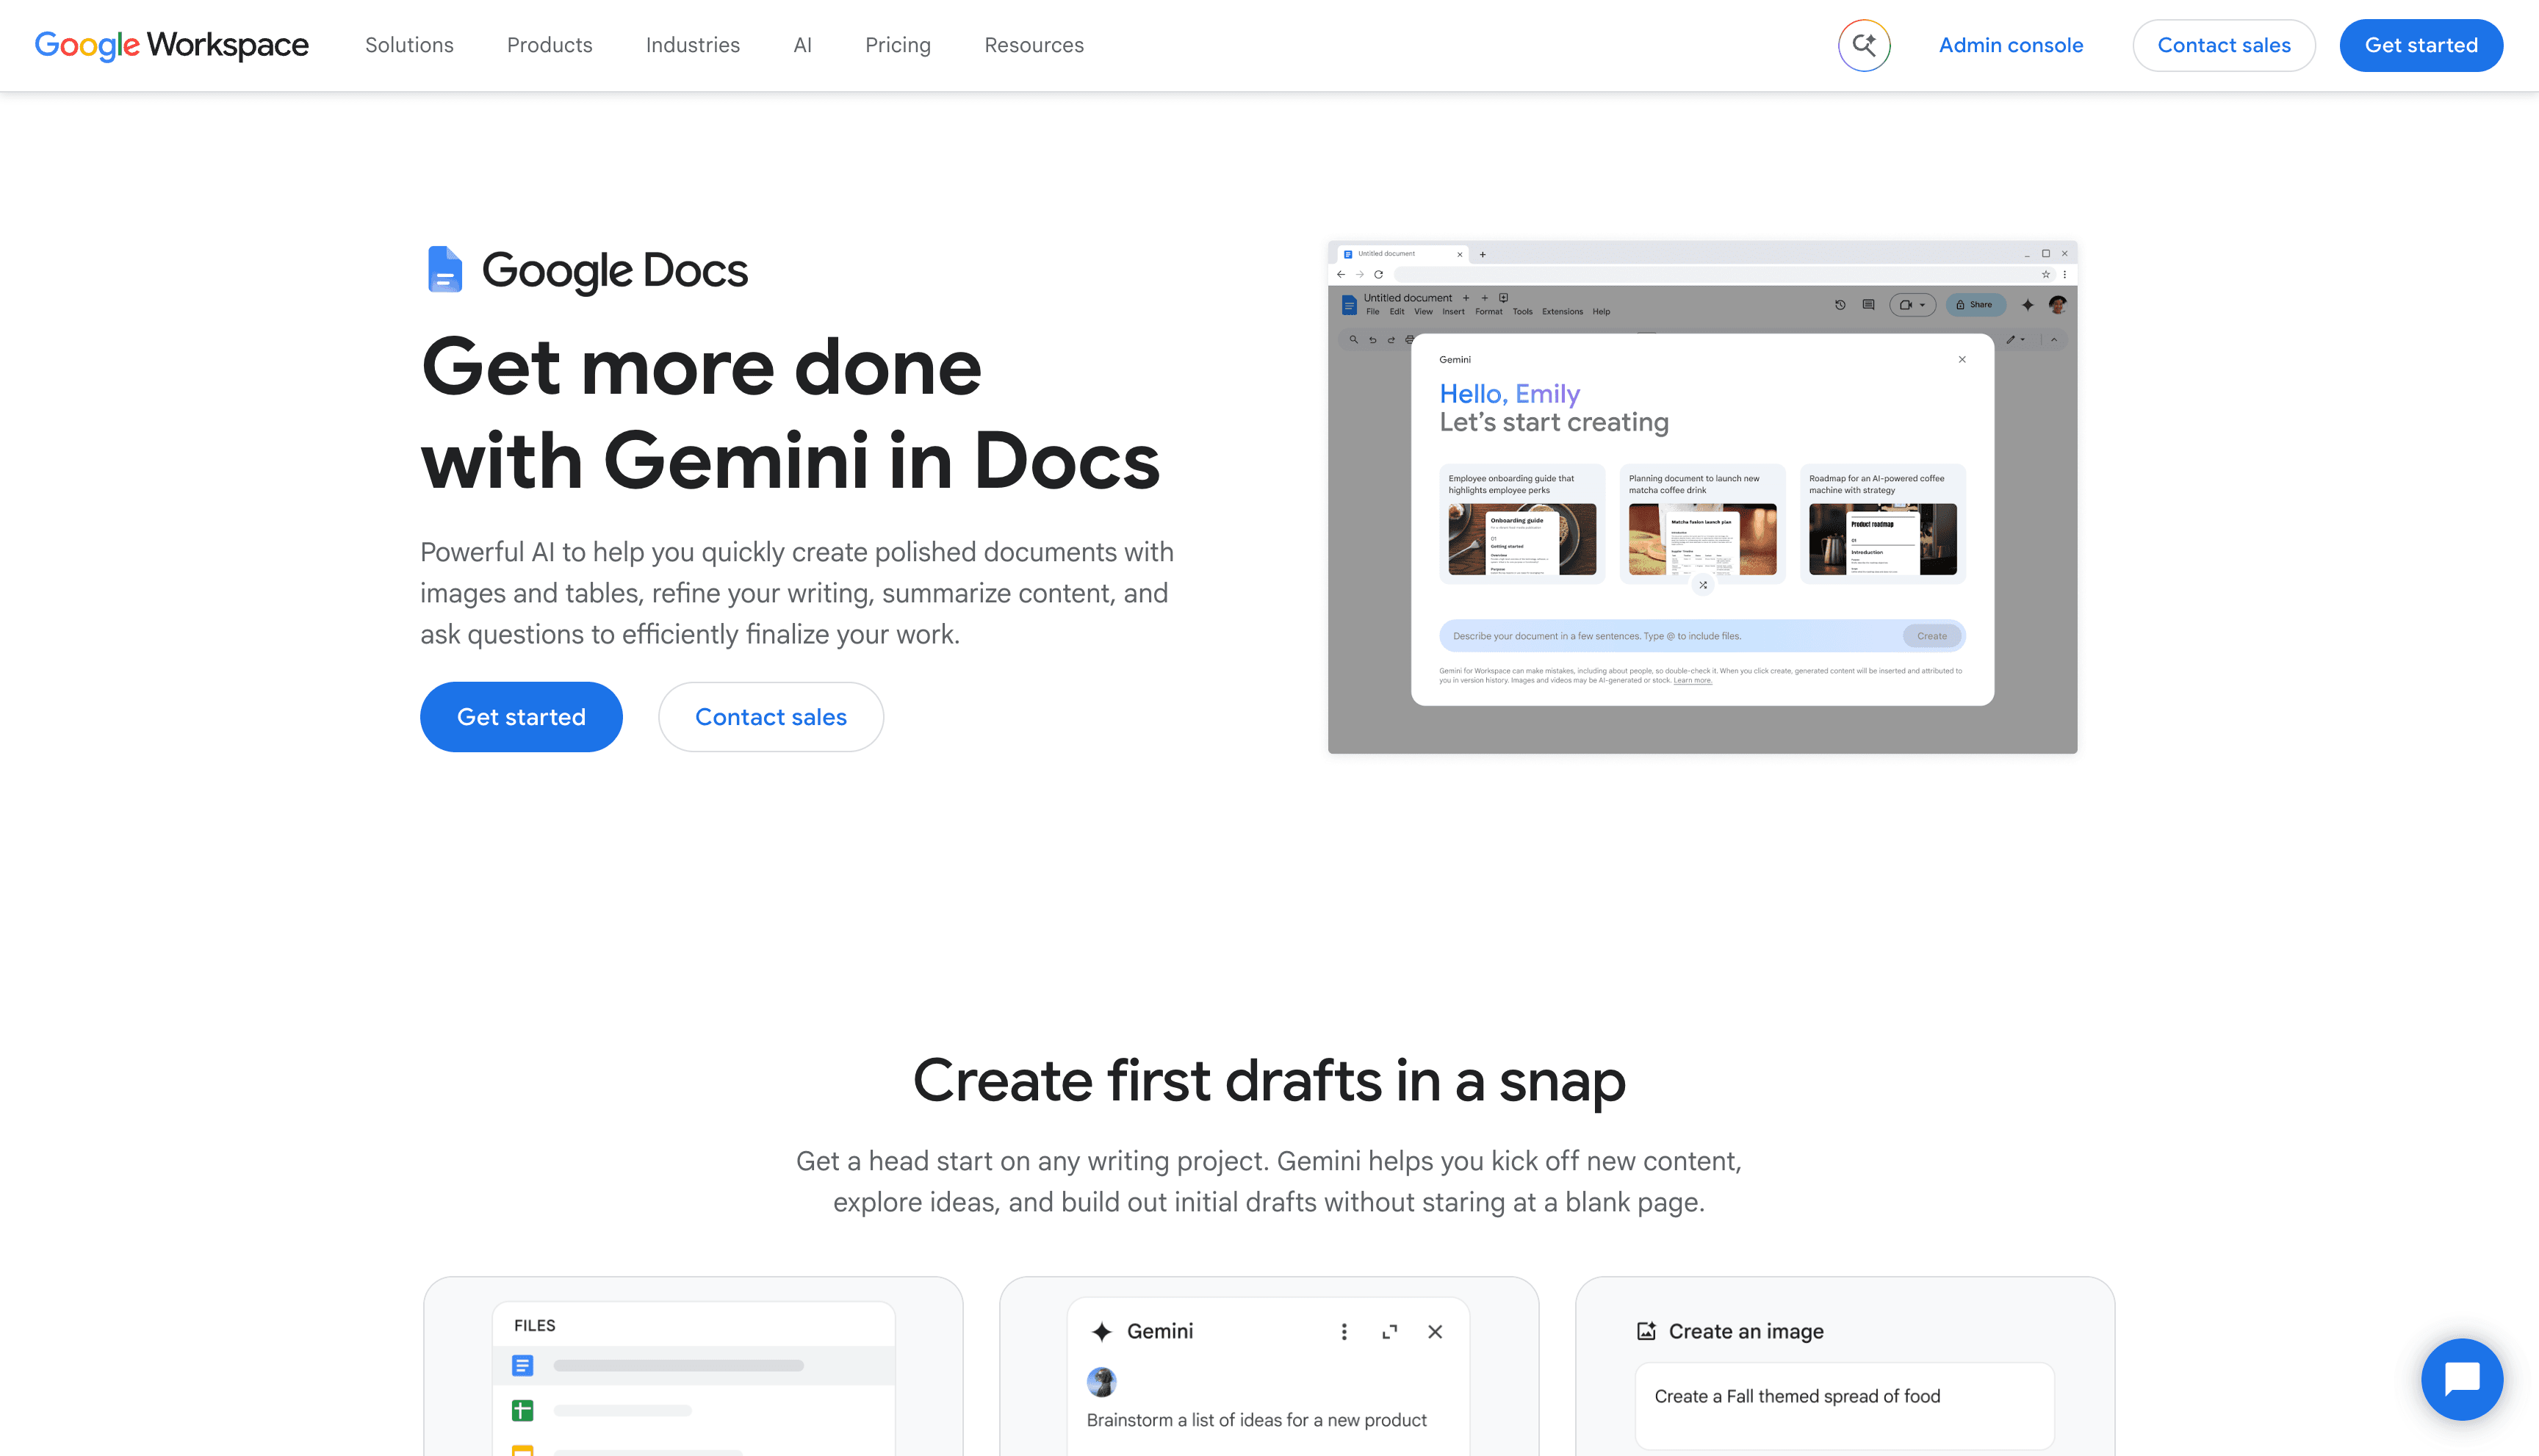Click the "Hello, Emily" greeting text
The height and width of the screenshot is (1456, 2539).
coord(1509,394)
